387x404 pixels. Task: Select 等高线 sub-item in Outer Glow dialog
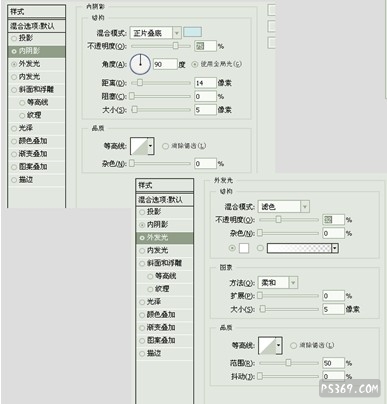[x=165, y=276]
